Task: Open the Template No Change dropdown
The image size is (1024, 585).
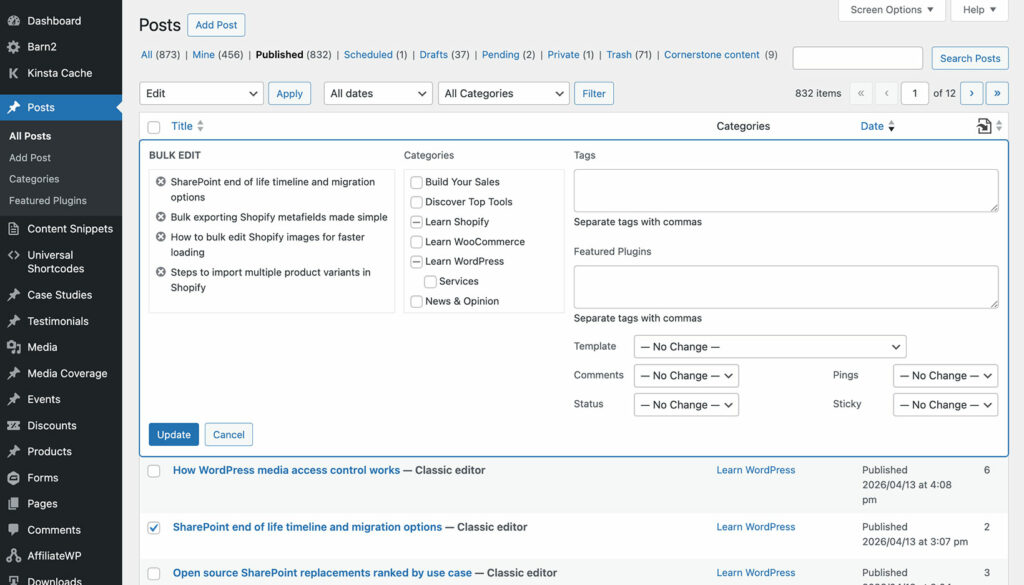Action: click(770, 347)
